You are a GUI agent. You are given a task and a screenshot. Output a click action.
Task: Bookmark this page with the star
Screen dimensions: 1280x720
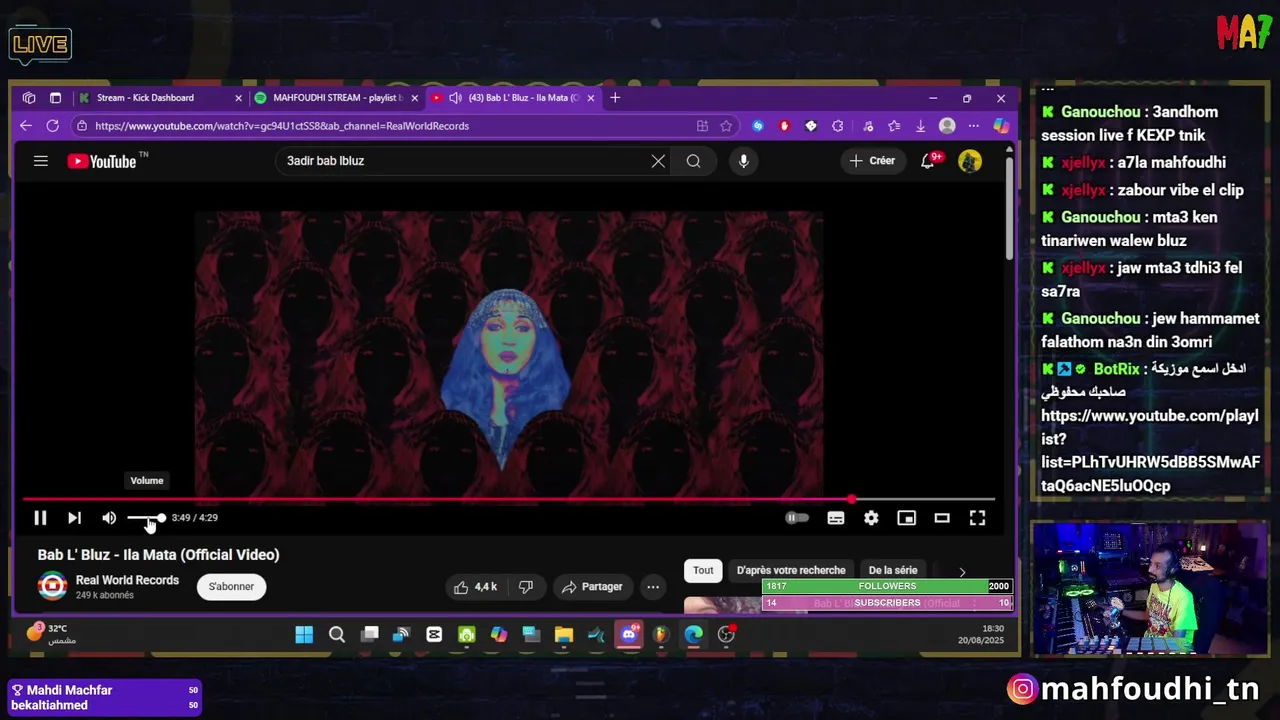click(x=726, y=126)
